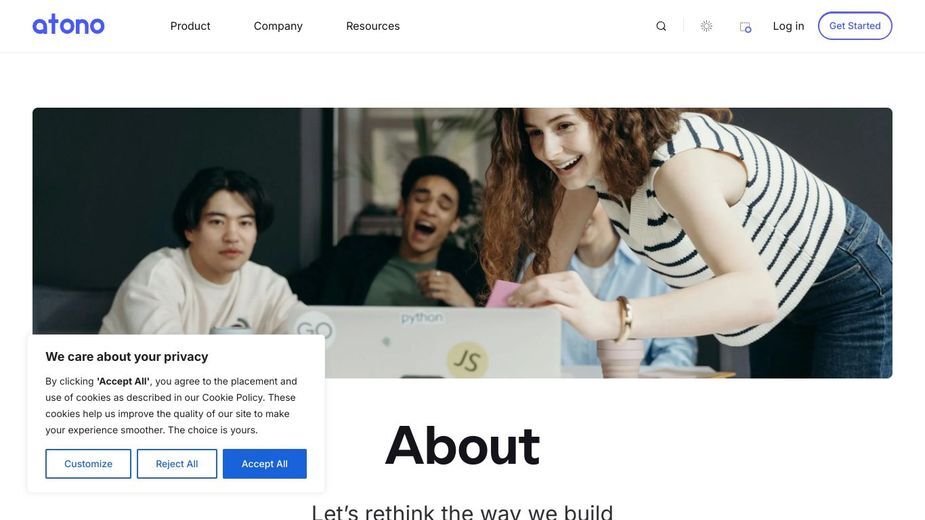Click the 'Let's rethink the way we build' text
Viewport: 925px width, 520px height.
[x=462, y=511]
